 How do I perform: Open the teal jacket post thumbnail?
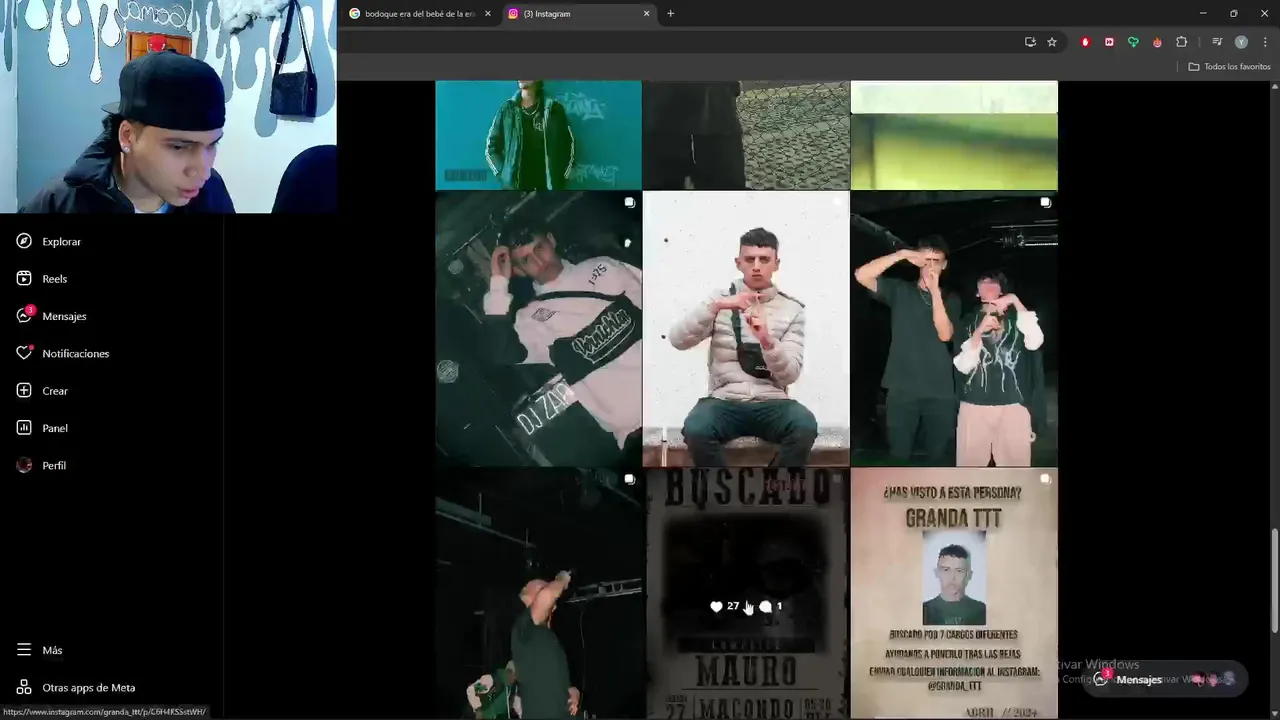point(538,135)
